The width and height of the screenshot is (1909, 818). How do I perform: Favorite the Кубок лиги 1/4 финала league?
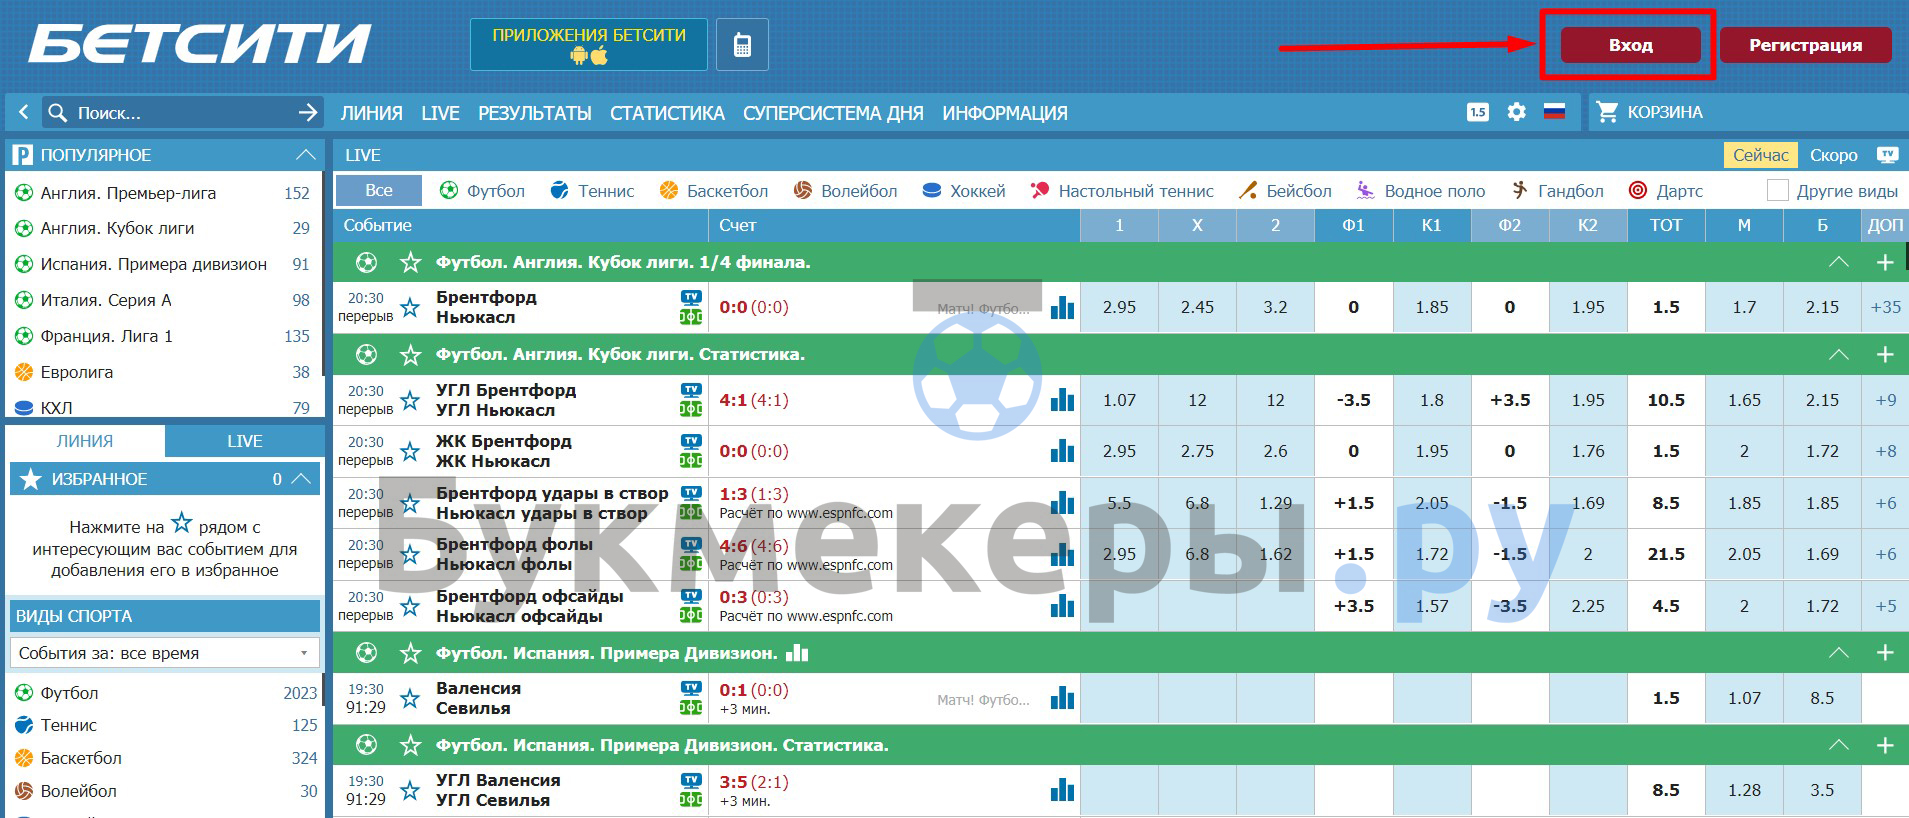[410, 262]
